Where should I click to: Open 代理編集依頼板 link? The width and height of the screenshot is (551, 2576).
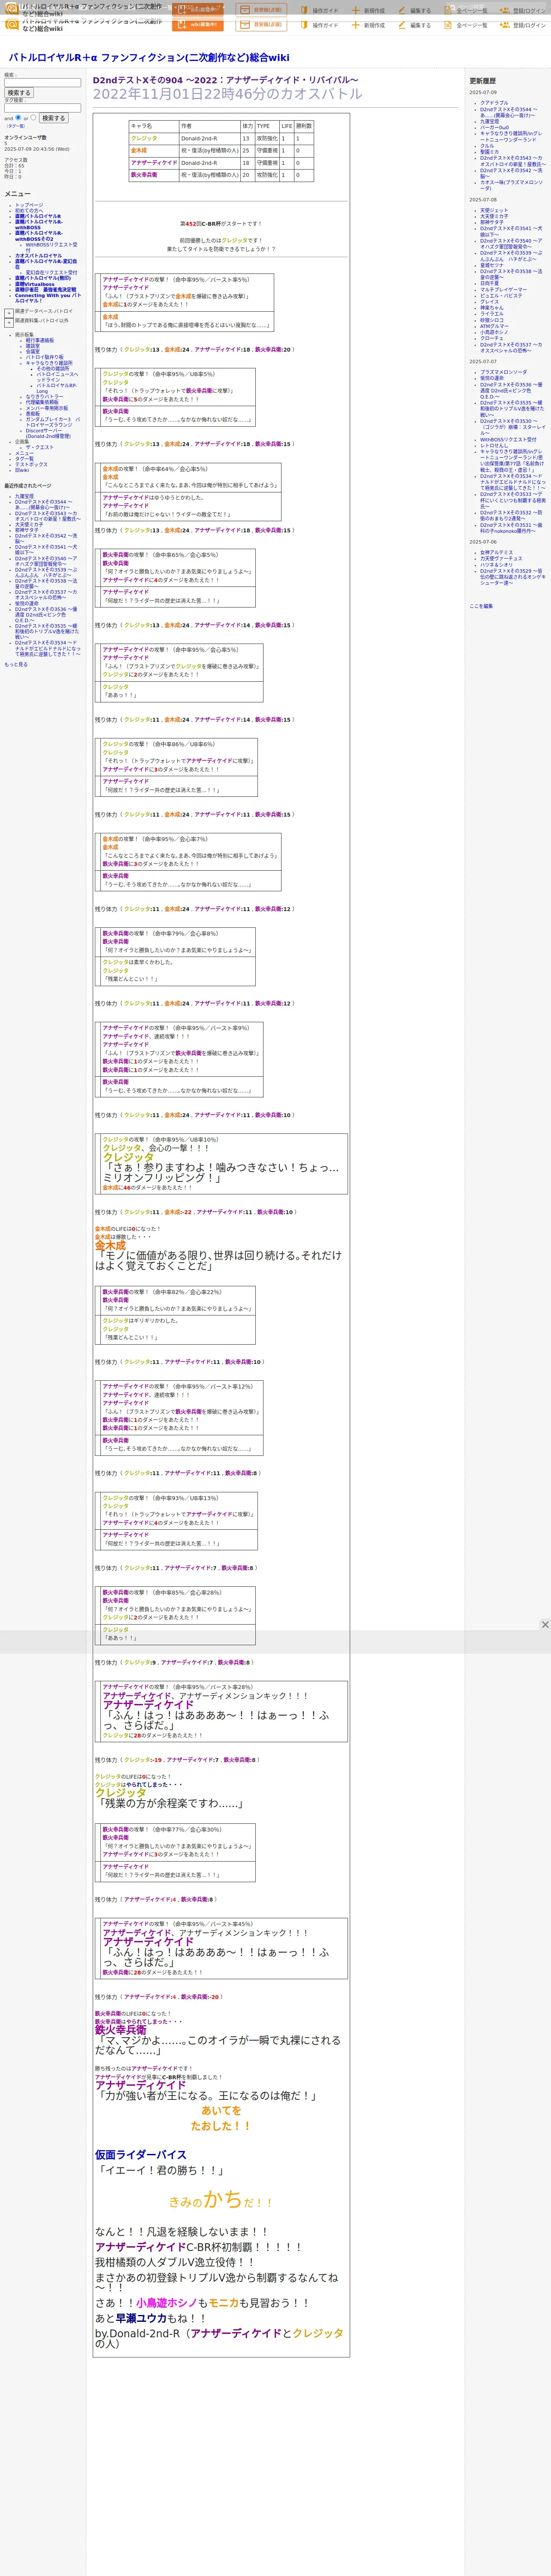tap(42, 402)
